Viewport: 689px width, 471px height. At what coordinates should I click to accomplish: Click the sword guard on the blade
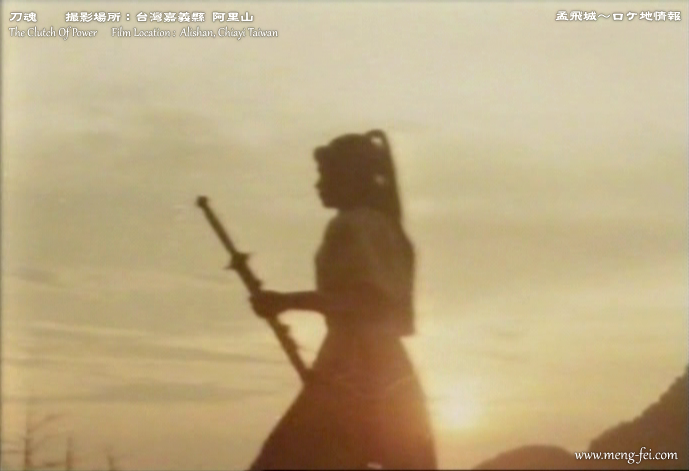point(238,264)
